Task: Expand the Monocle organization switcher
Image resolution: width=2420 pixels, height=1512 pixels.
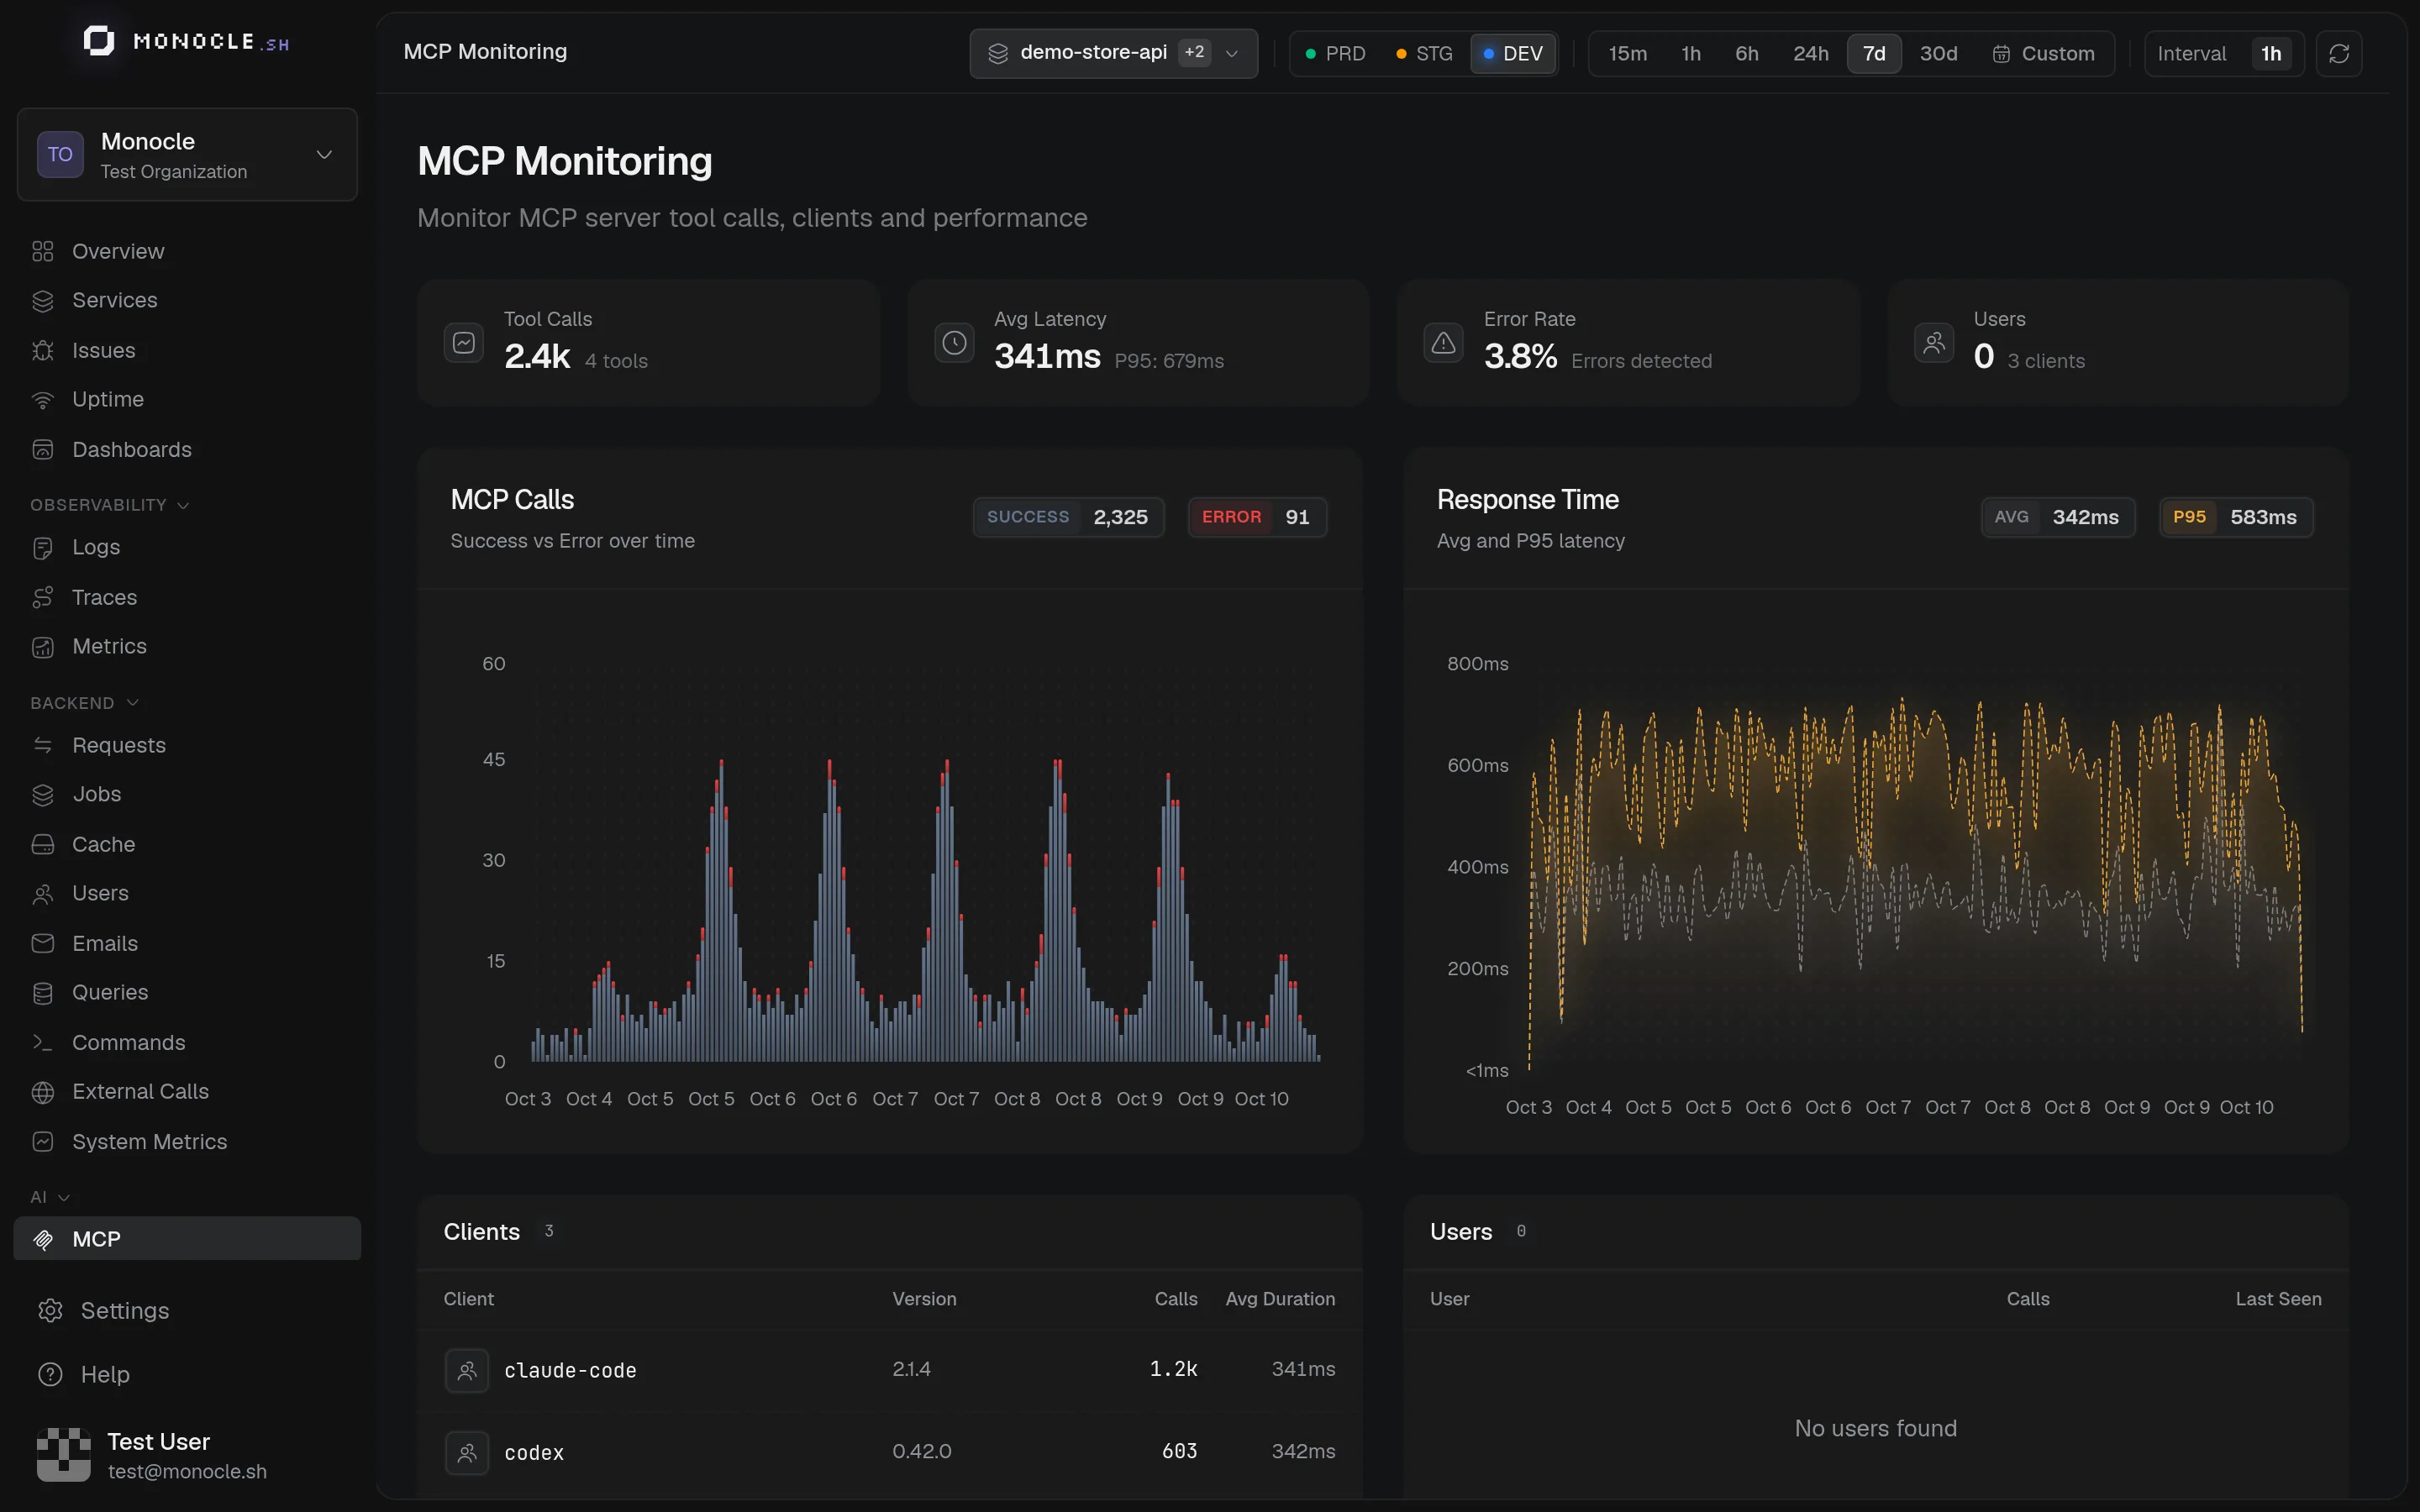Action: click(187, 154)
